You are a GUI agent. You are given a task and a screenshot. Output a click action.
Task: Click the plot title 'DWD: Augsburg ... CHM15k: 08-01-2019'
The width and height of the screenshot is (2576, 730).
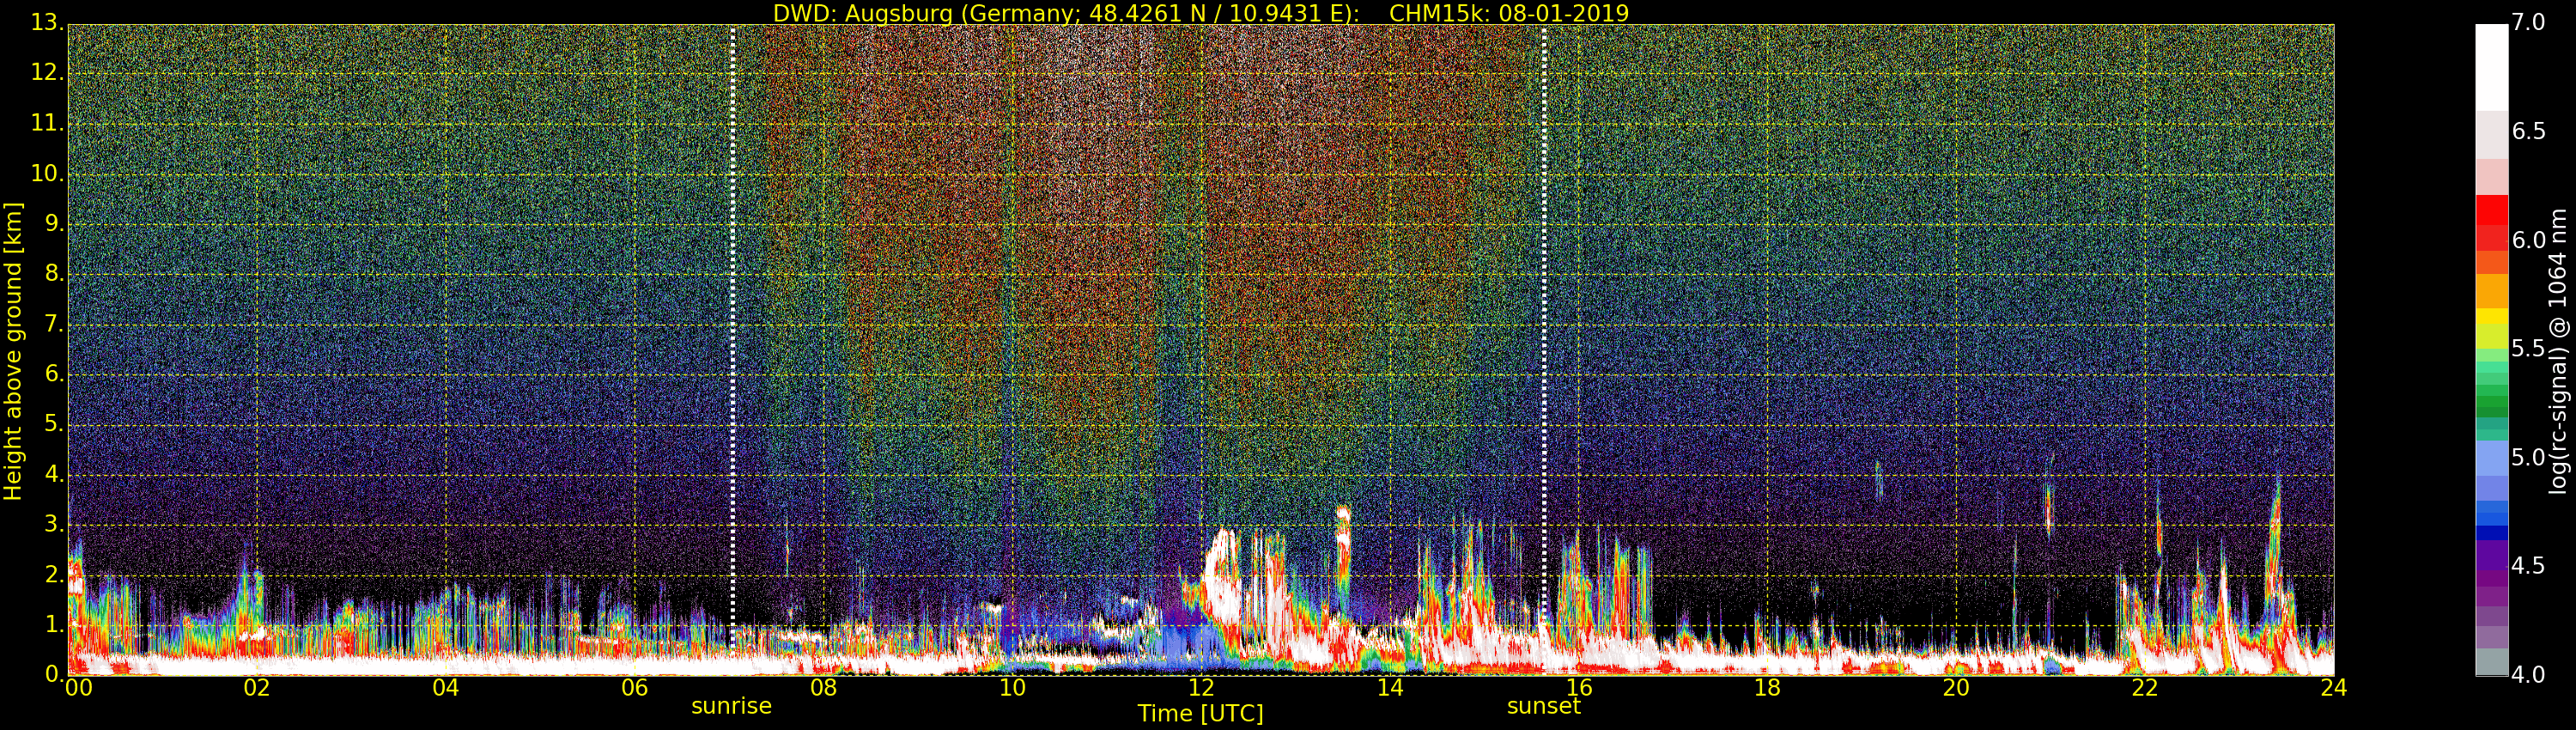click(1201, 13)
